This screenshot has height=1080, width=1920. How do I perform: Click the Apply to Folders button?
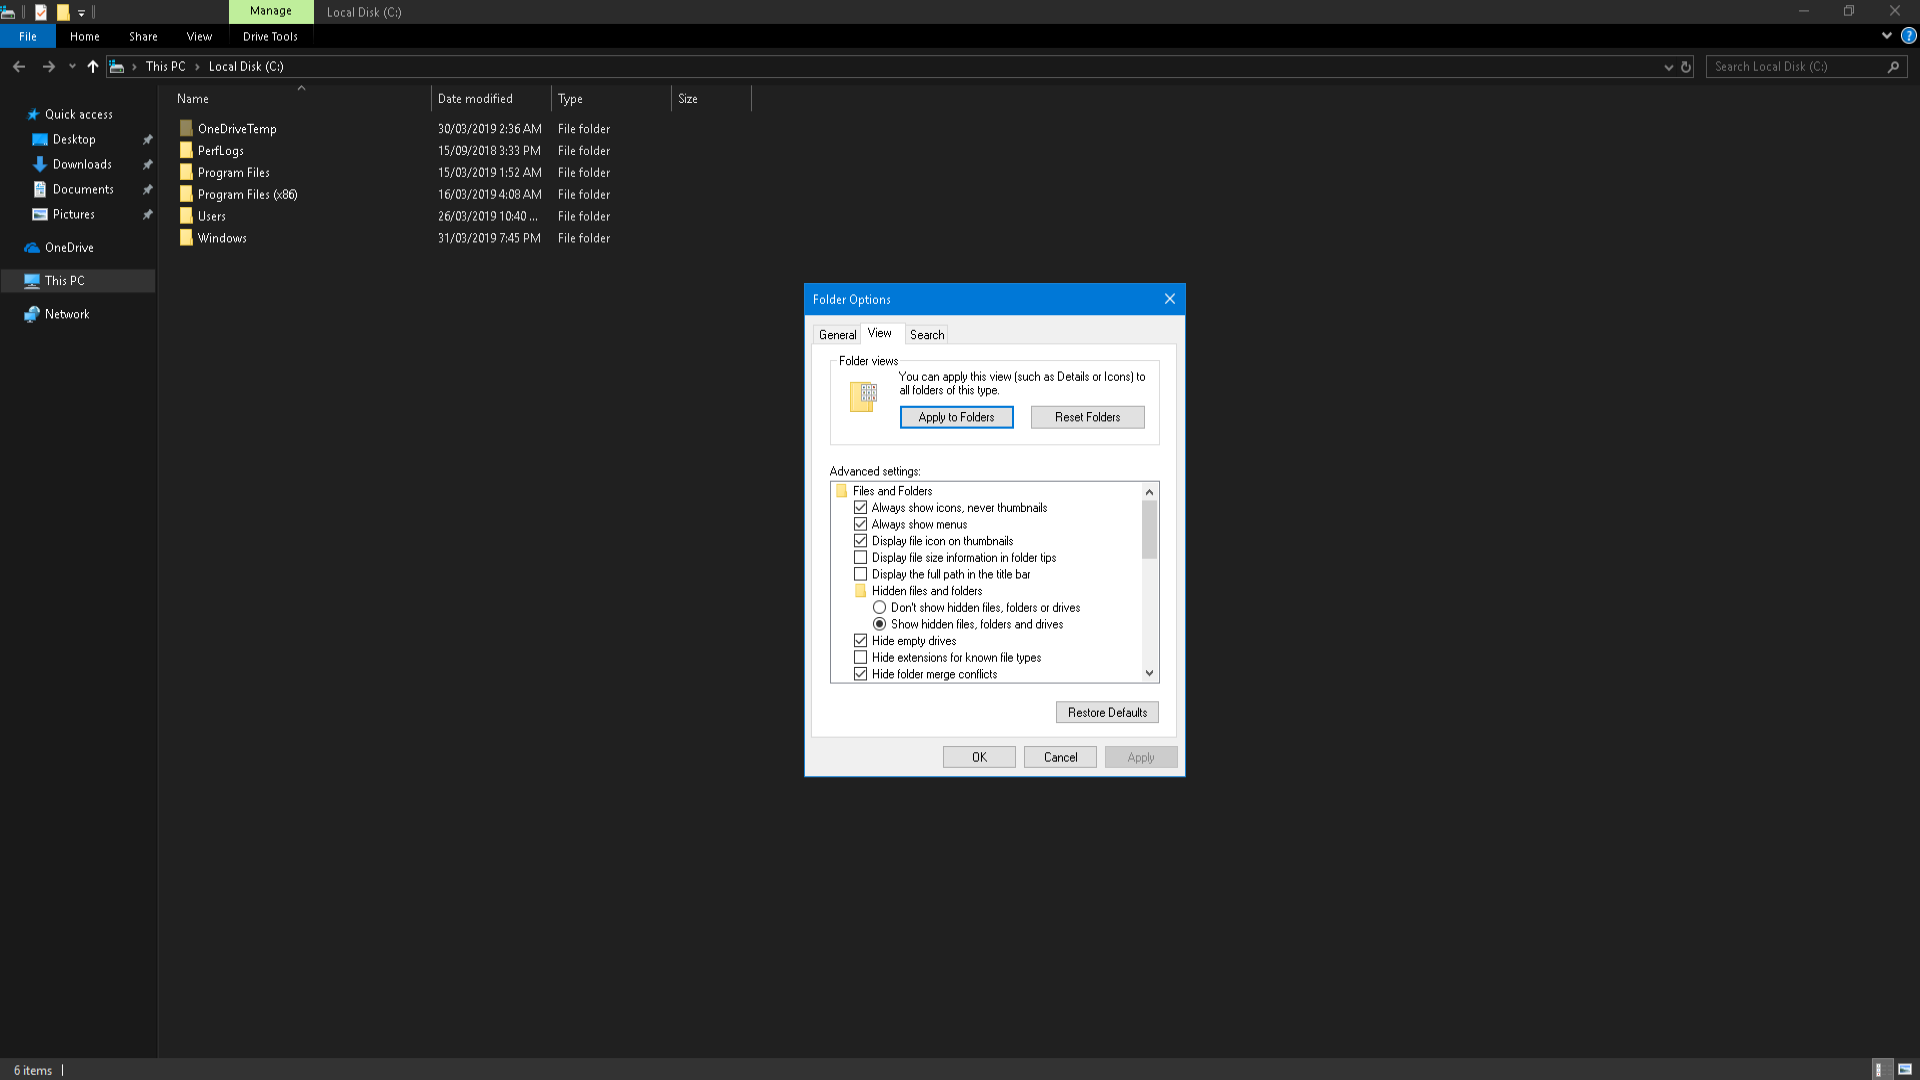(956, 417)
